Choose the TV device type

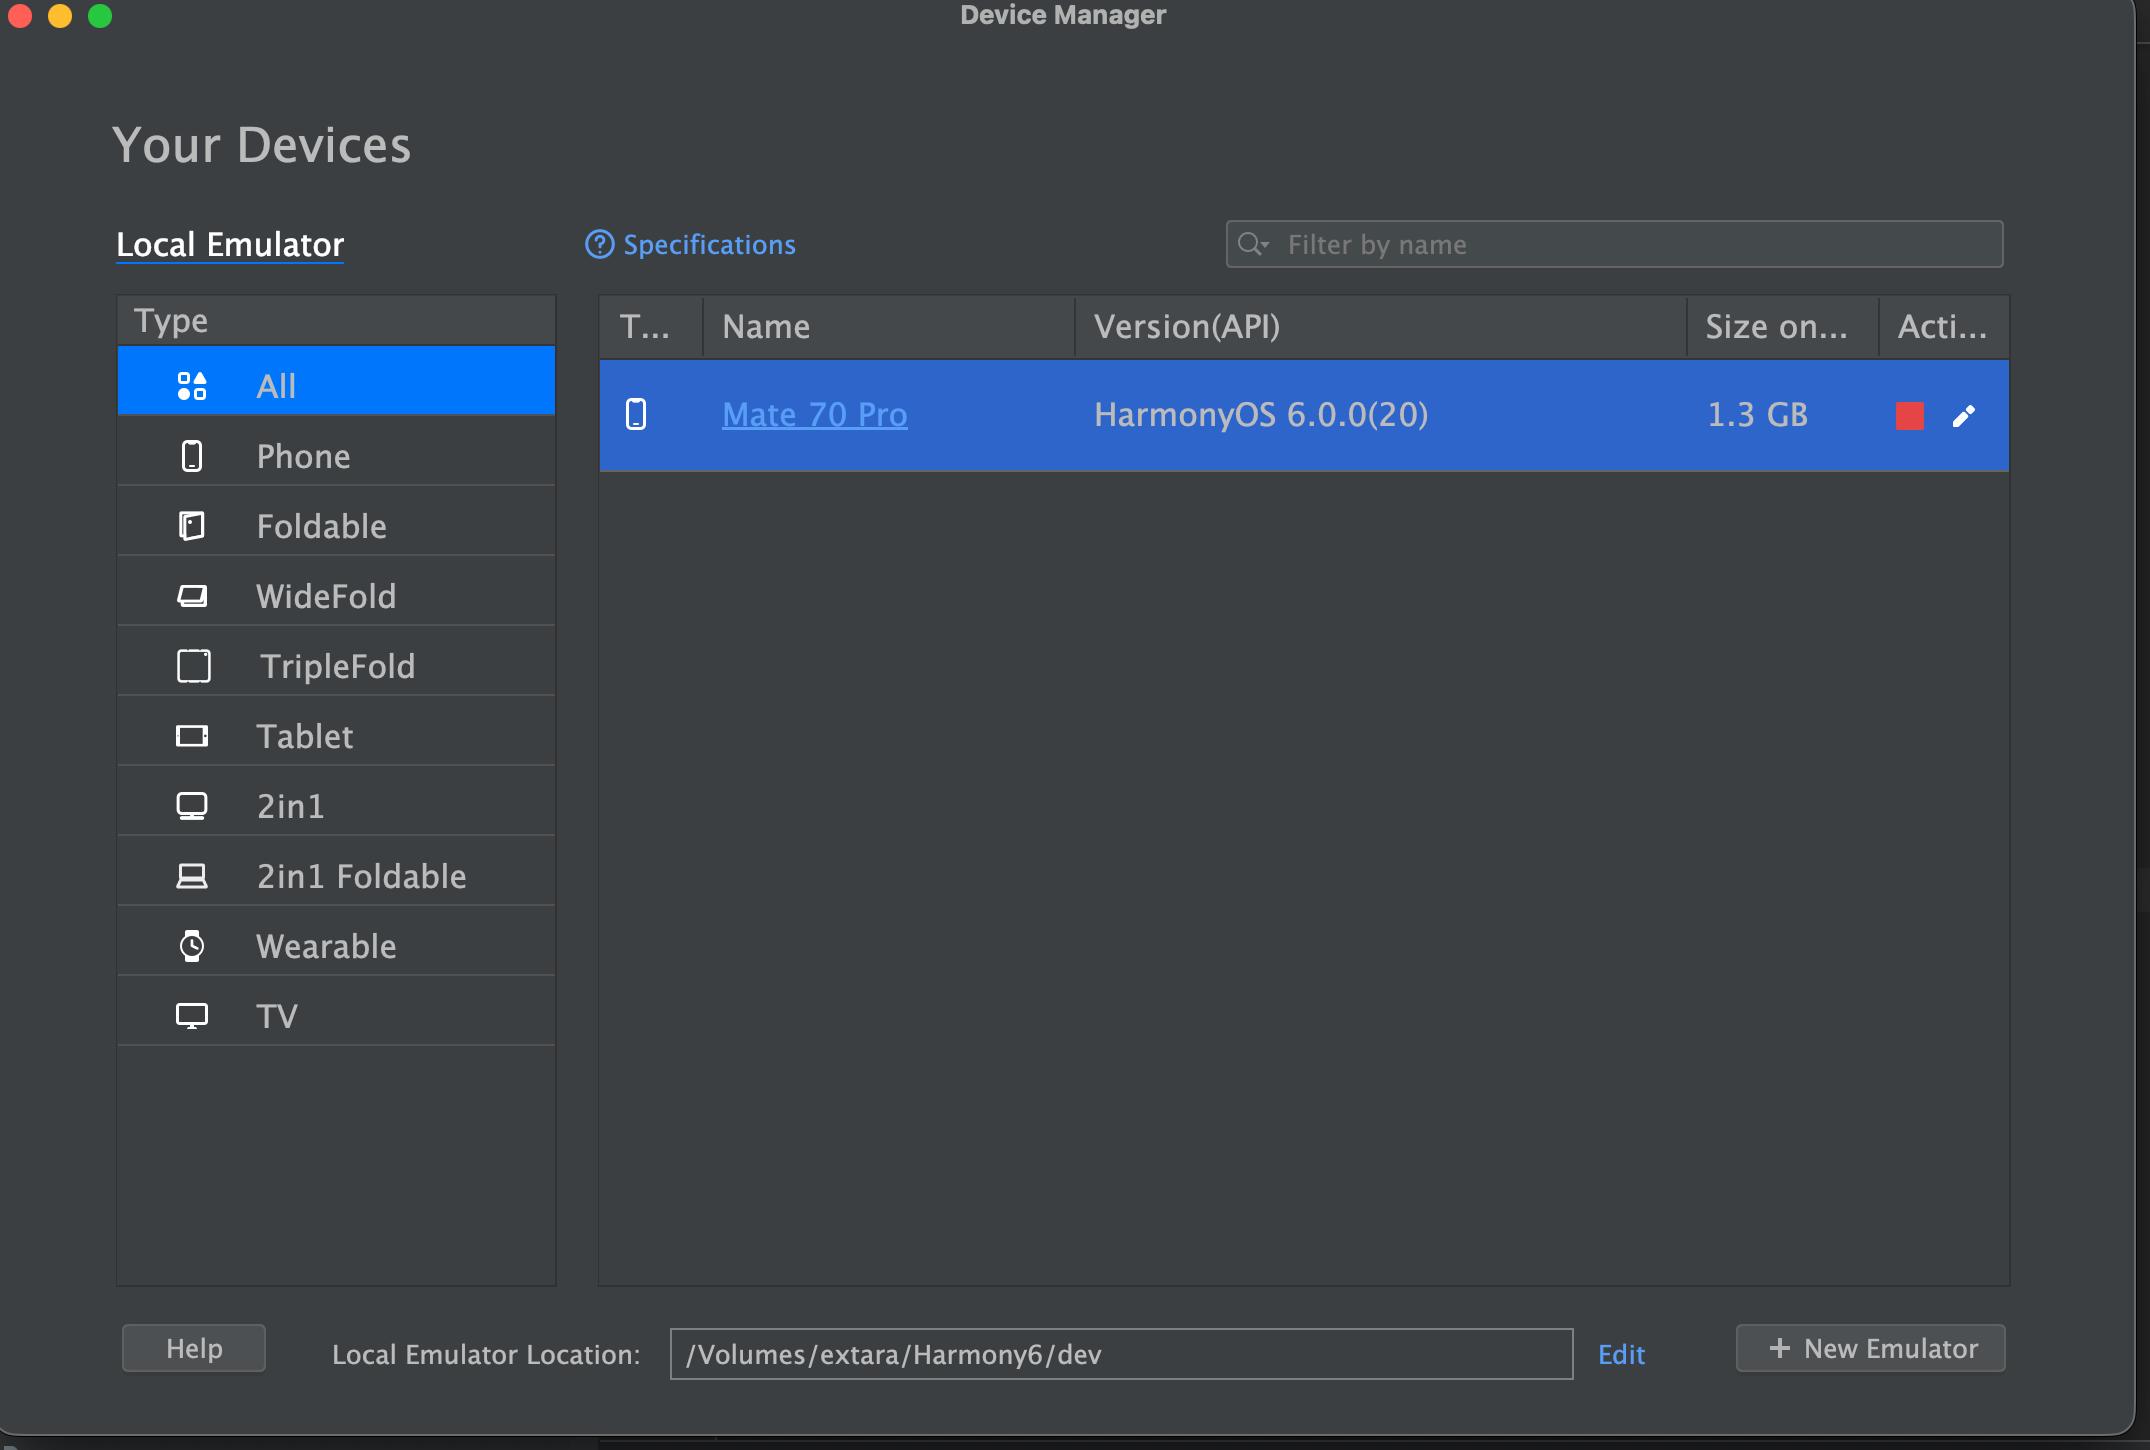277,1016
